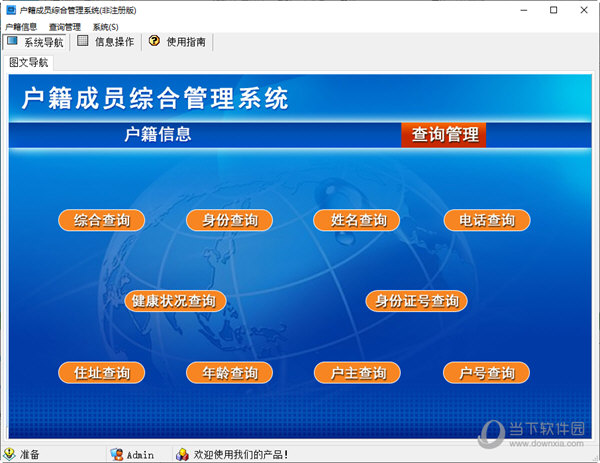Click the welcome message icon in status bar

[x=182, y=455]
